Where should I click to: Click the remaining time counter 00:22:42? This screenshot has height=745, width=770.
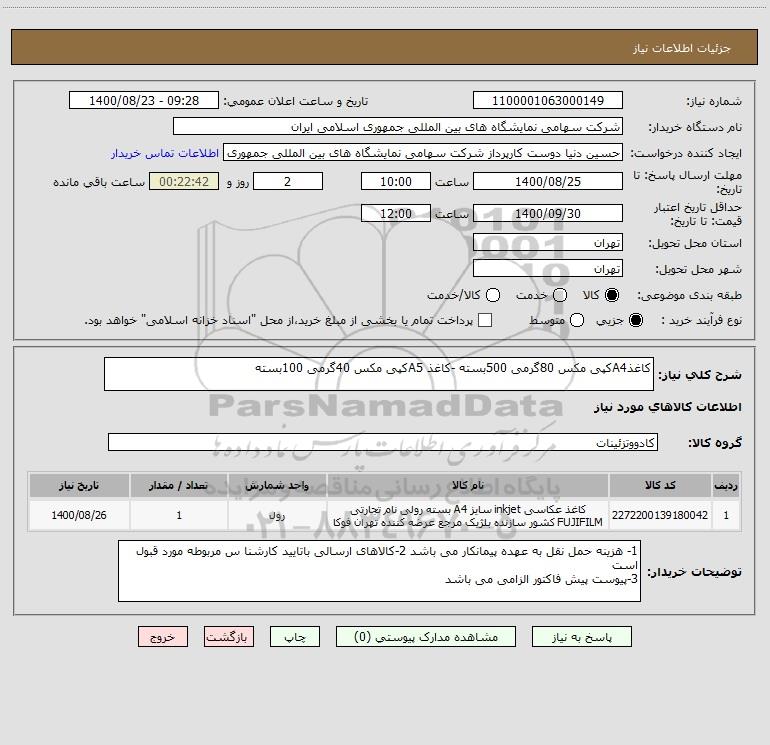pyautogui.click(x=184, y=181)
